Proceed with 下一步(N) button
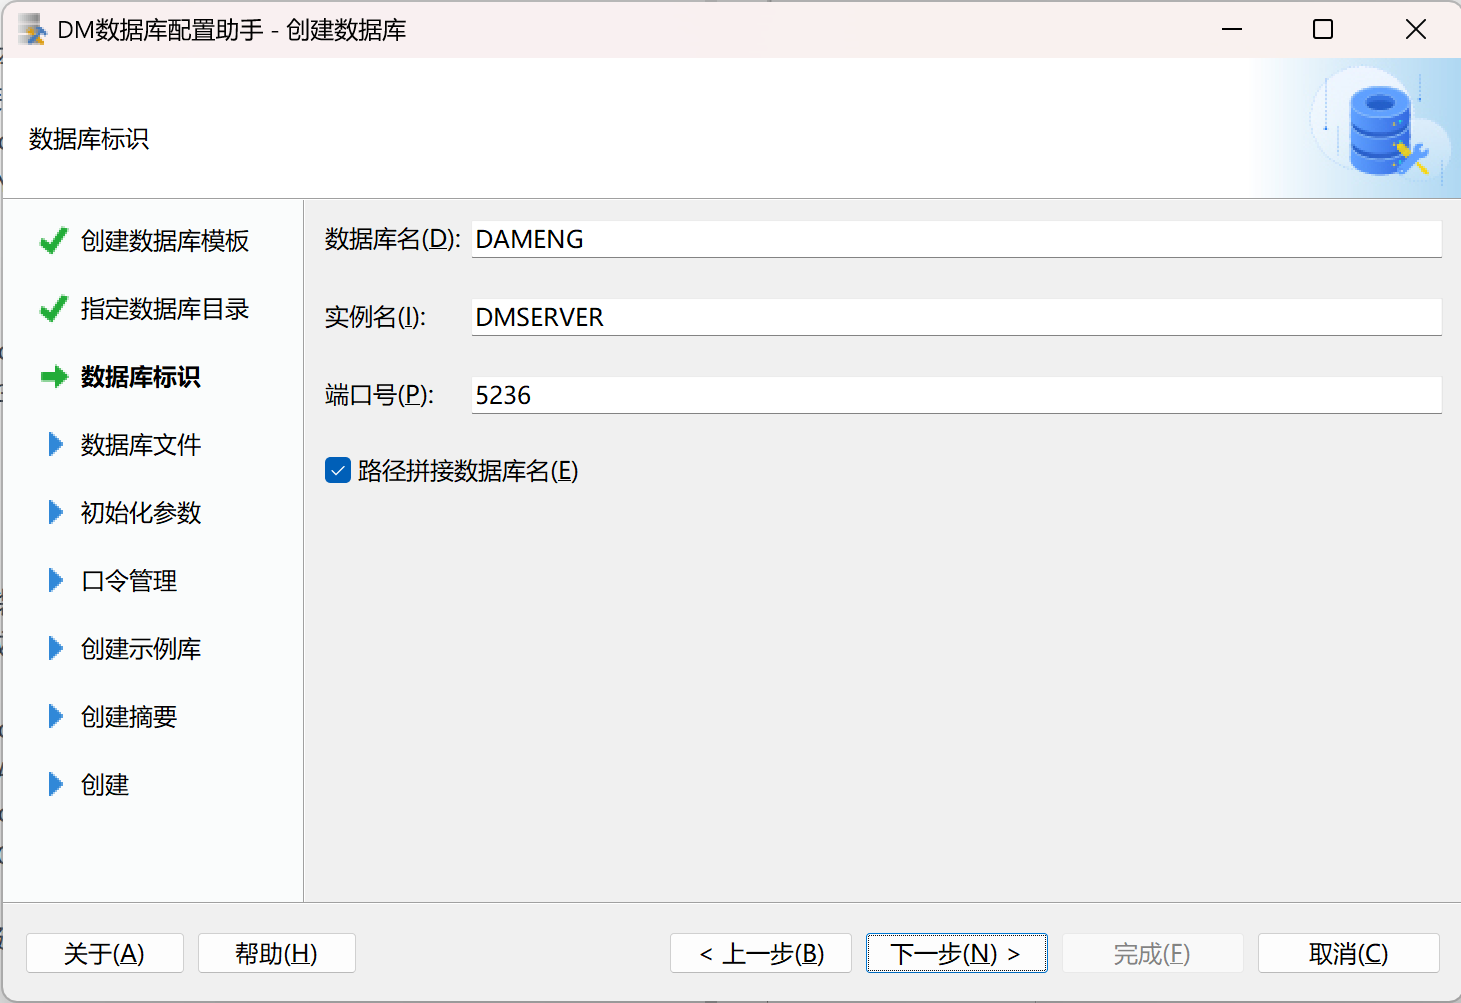Screen dimensions: 1461x1003 point(957,953)
